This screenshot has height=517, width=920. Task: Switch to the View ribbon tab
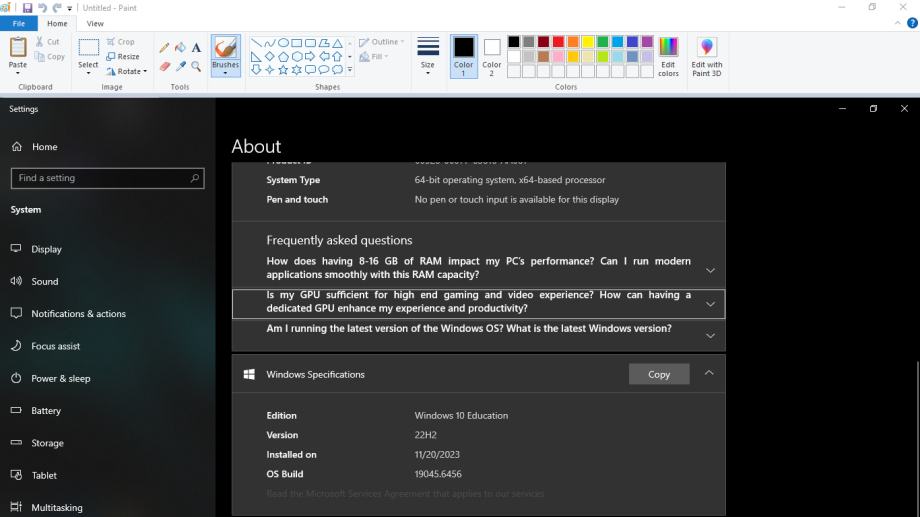point(95,23)
